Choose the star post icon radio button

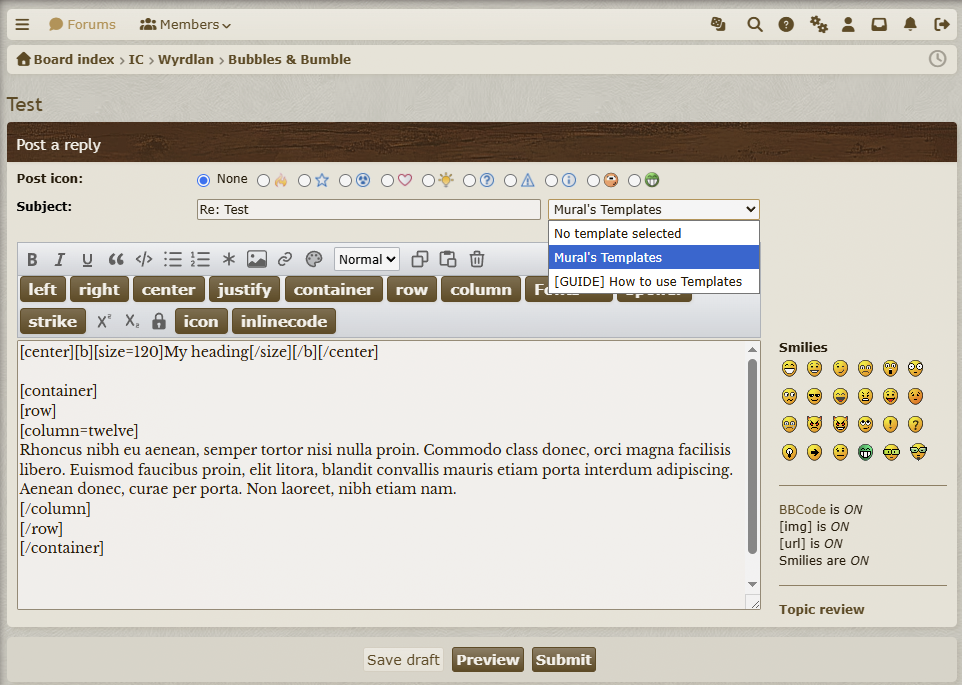pyautogui.click(x=304, y=181)
